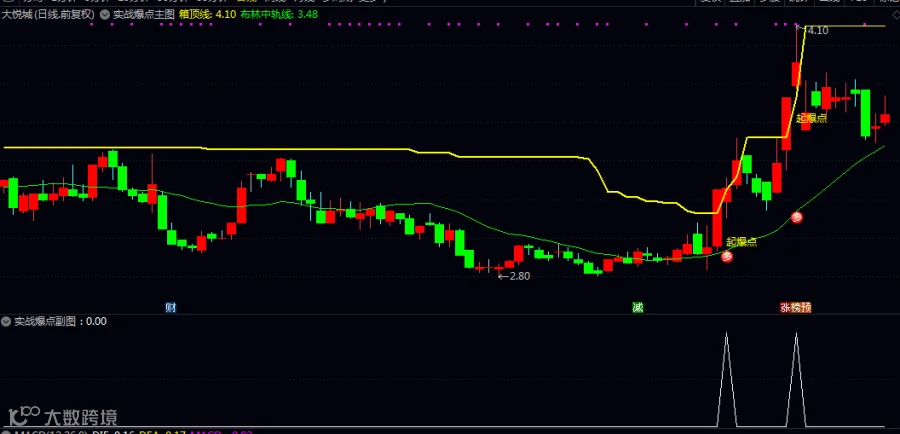
Task: Open 大悦城(日线.前复权) period and adjustment selector
Action: [x=48, y=14]
